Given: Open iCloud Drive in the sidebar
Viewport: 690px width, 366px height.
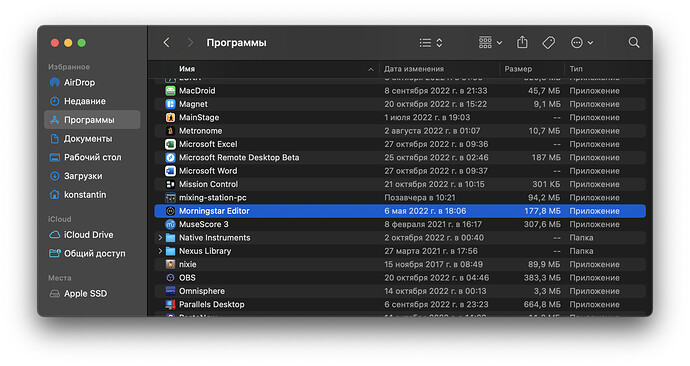Looking at the screenshot, I should click(92, 235).
